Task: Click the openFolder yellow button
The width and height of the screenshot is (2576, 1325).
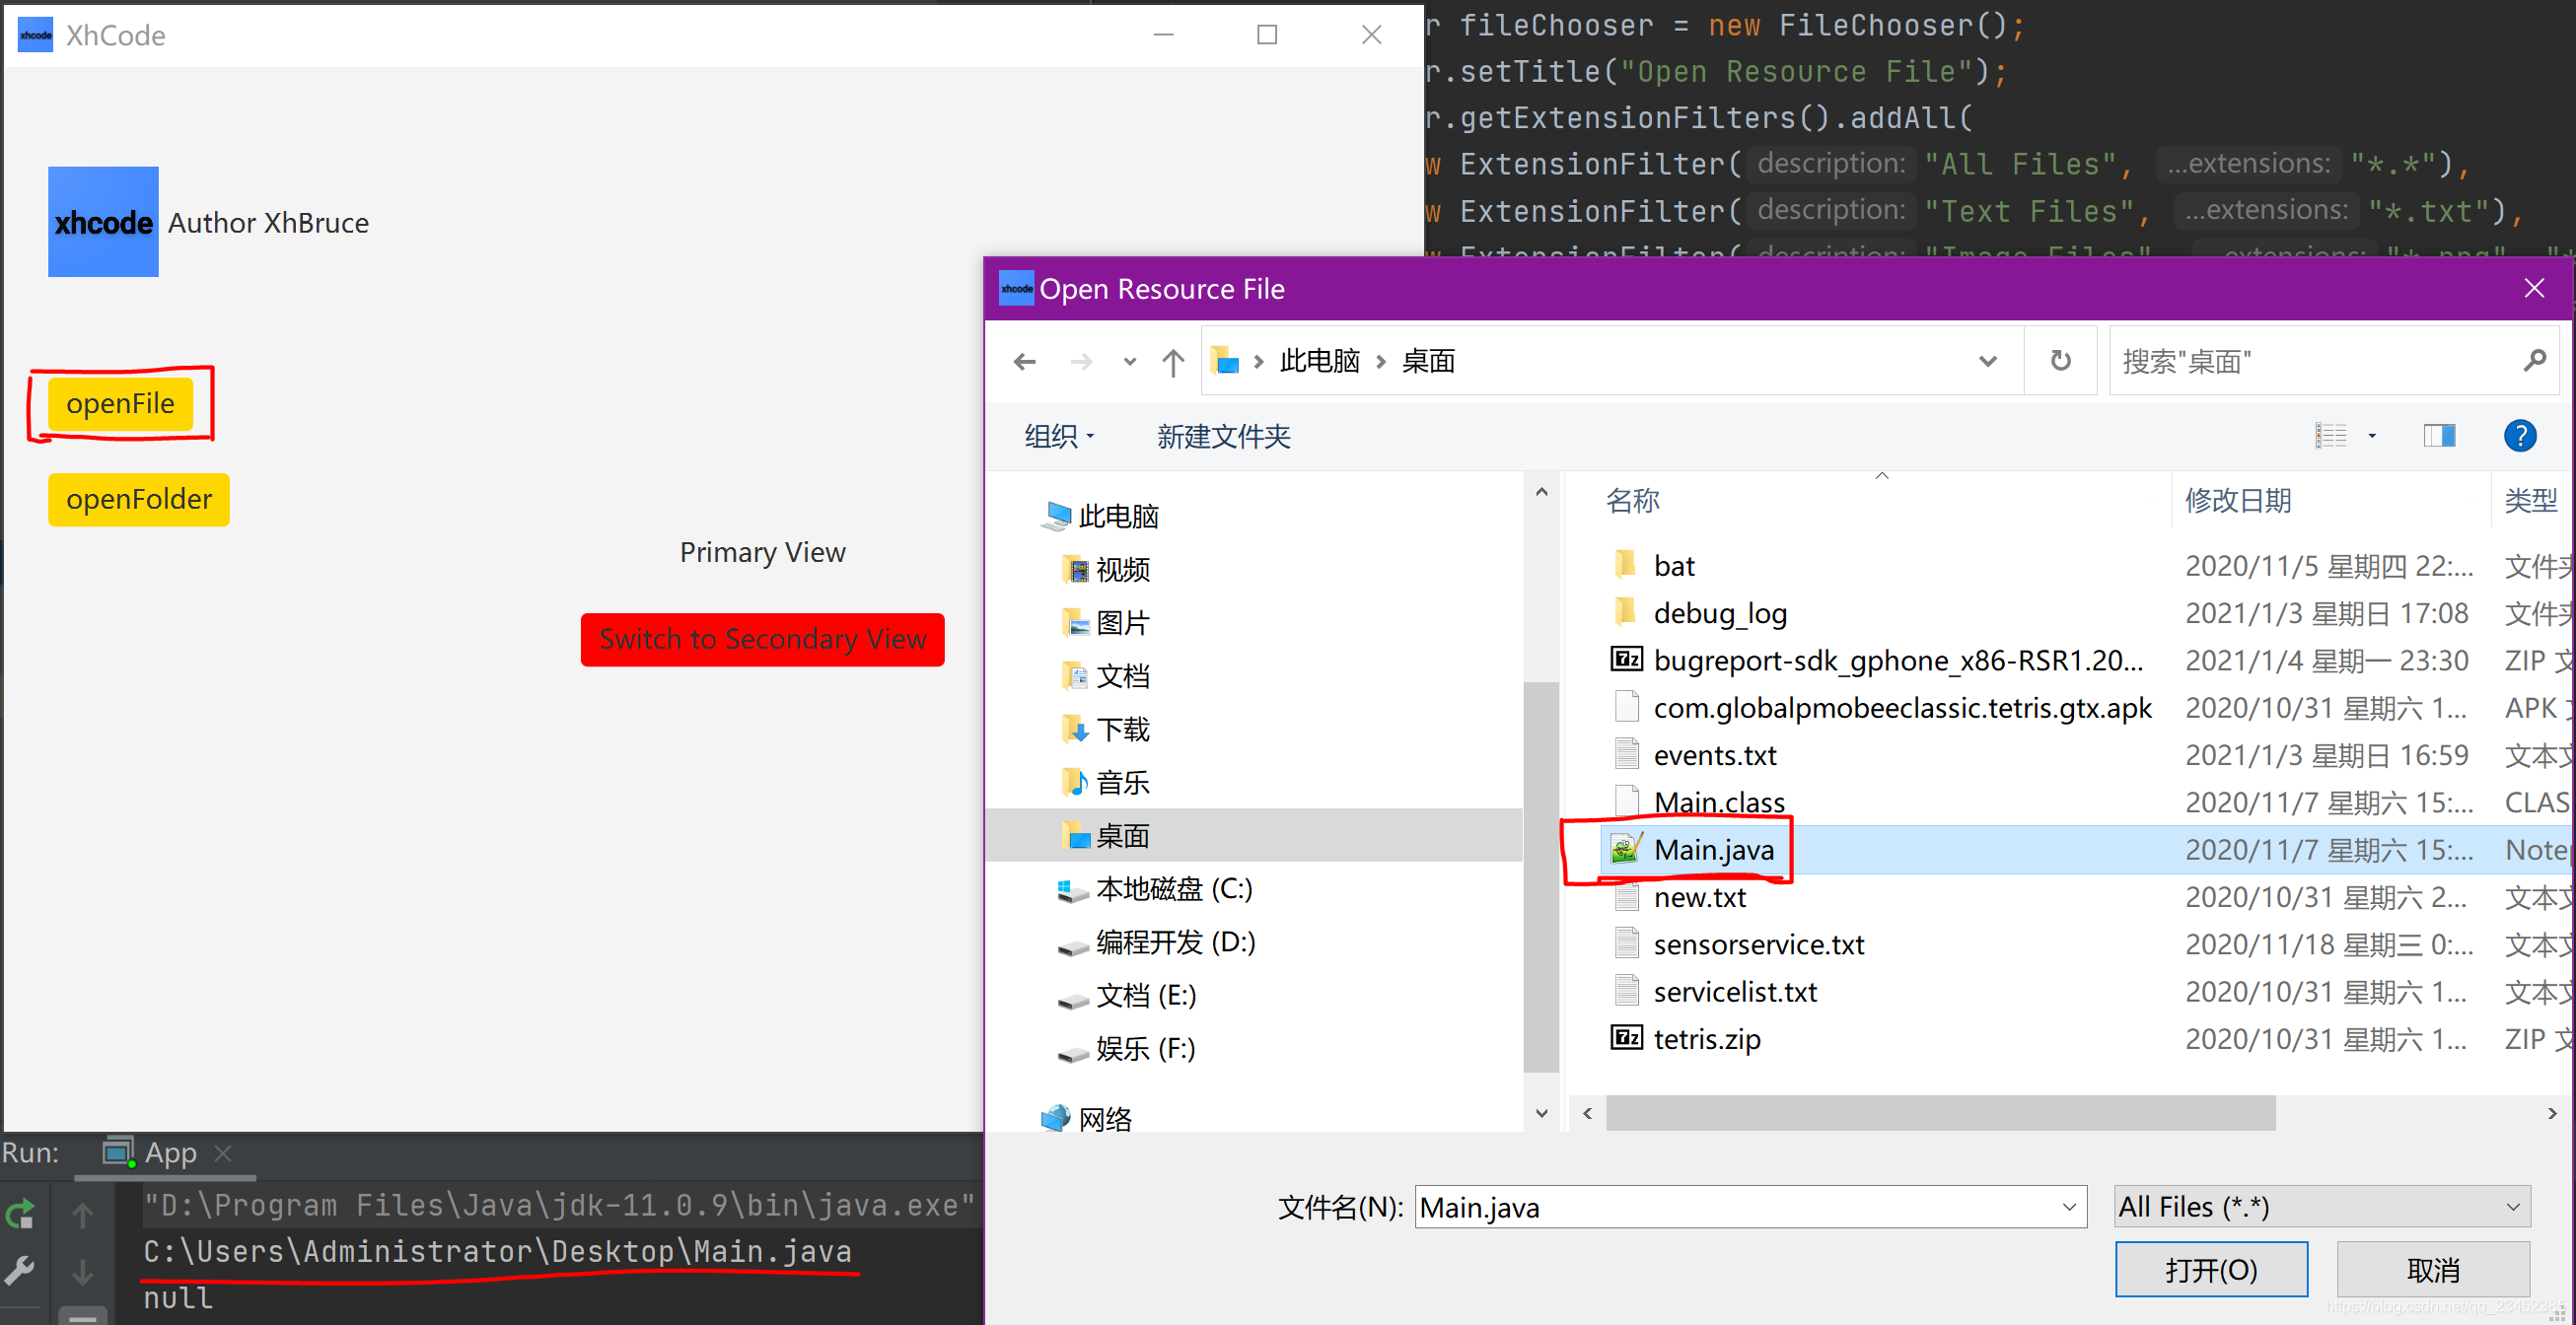Action: tap(139, 499)
